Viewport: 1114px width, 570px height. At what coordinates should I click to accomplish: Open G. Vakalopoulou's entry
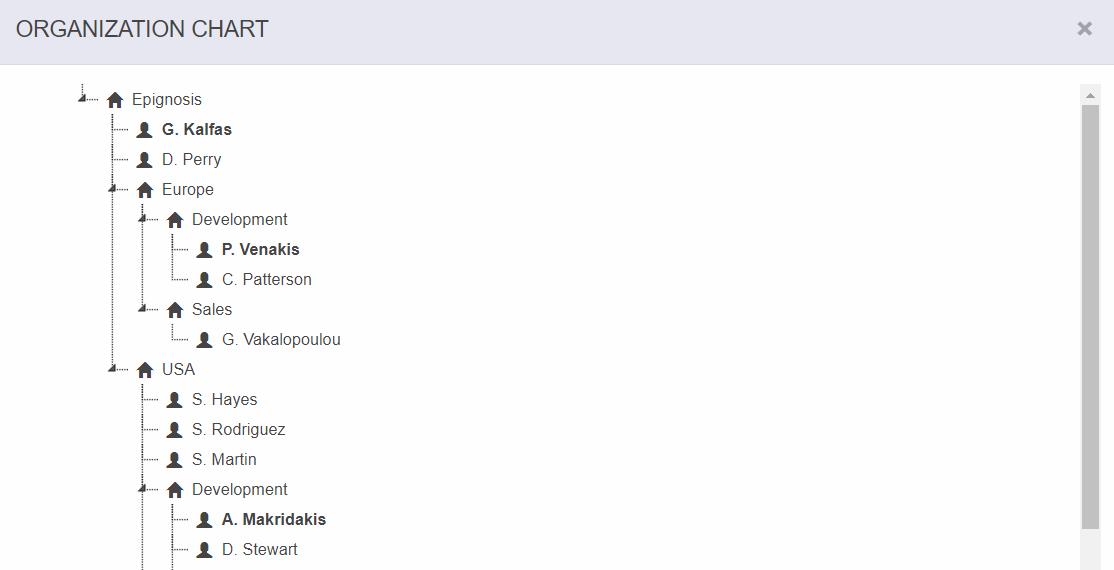coord(281,340)
